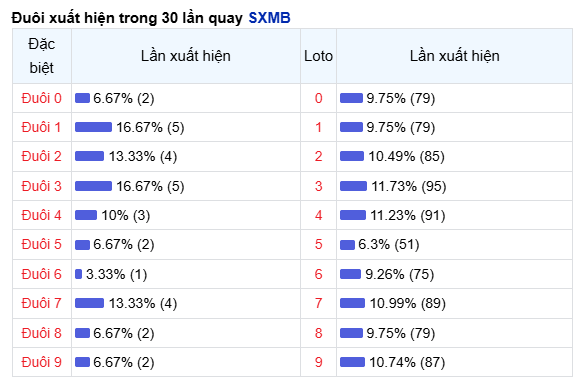This screenshot has height=386, width=579.
Task: Click the Đặc biệt column header
Action: 42,56
